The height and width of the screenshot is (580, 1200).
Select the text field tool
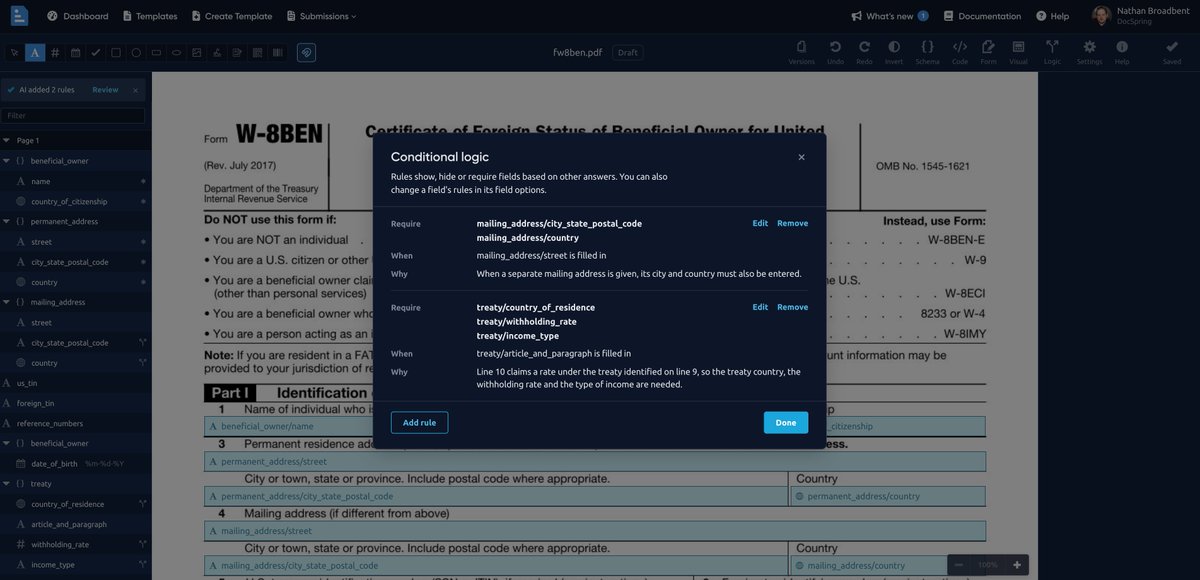pos(35,52)
